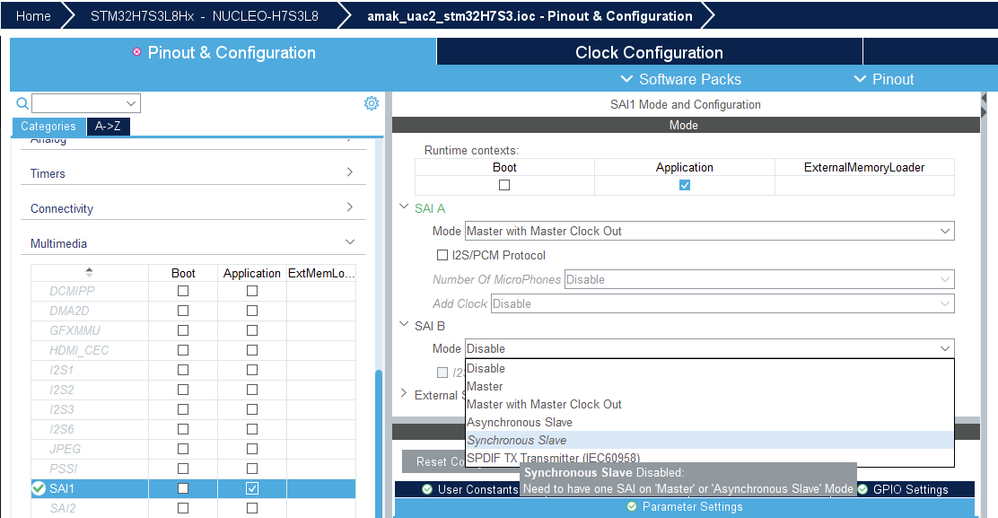998x518 pixels.
Task: Go to Home breadcrumb
Action: (33, 16)
